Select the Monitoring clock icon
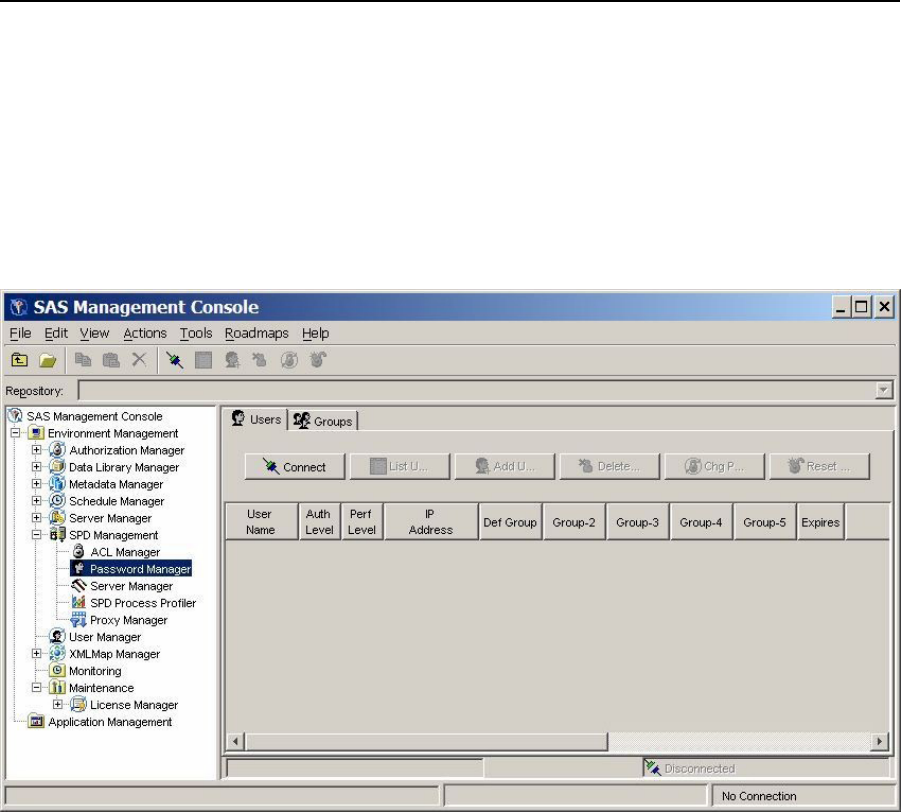This screenshot has width=901, height=812. [57, 671]
